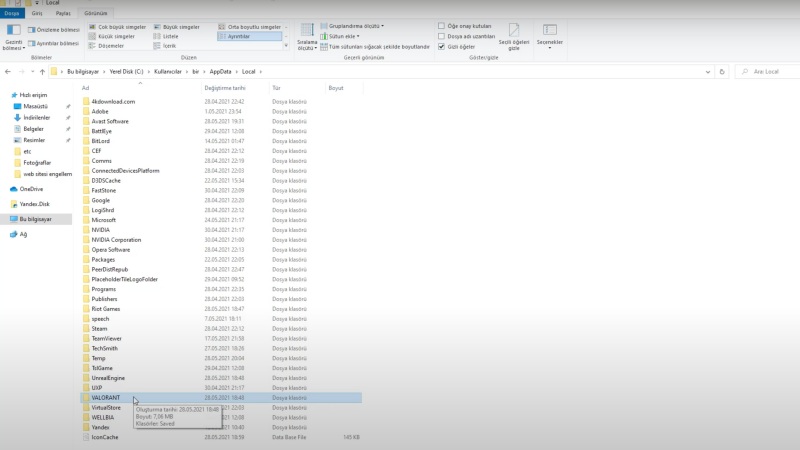Viewport: 800px width, 450px height.
Task: Open Yandex.Disk in the sidebar
Action: click(x=34, y=204)
